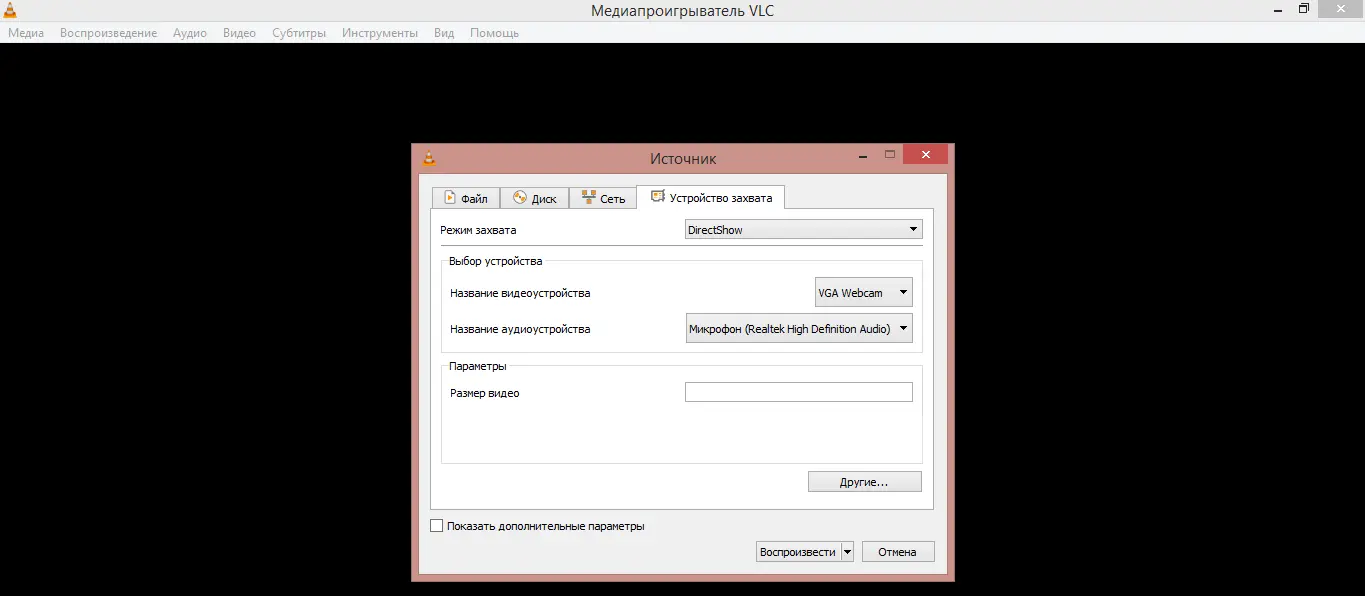Screen dimensions: 1365x596
Task: Close the Источник dialog window
Action: [925, 155]
